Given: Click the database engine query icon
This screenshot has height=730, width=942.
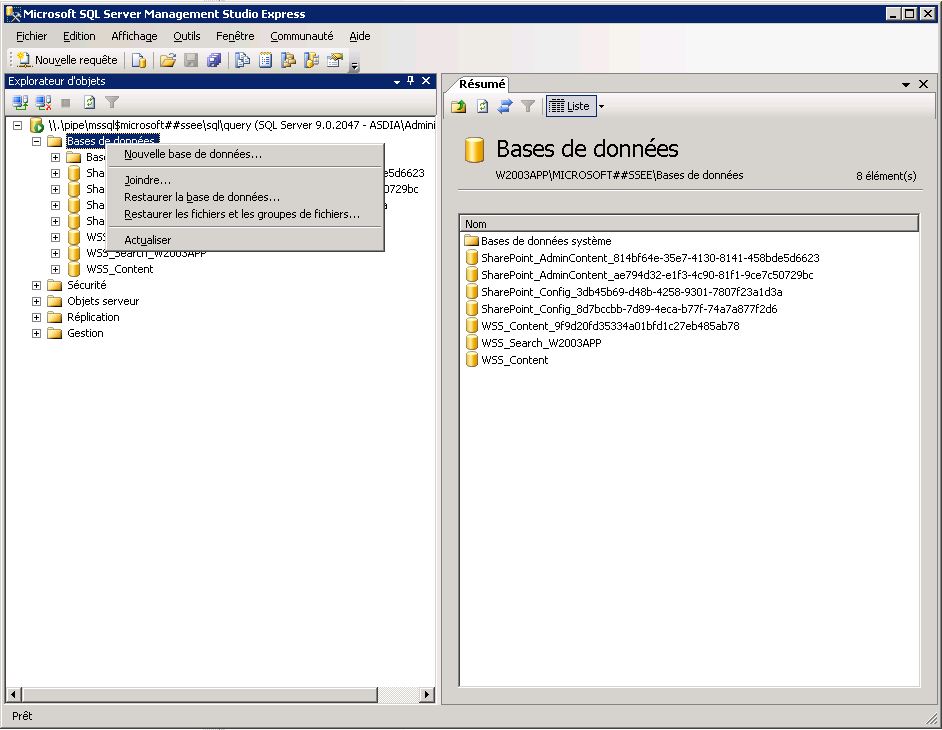Looking at the screenshot, I should (x=139, y=60).
